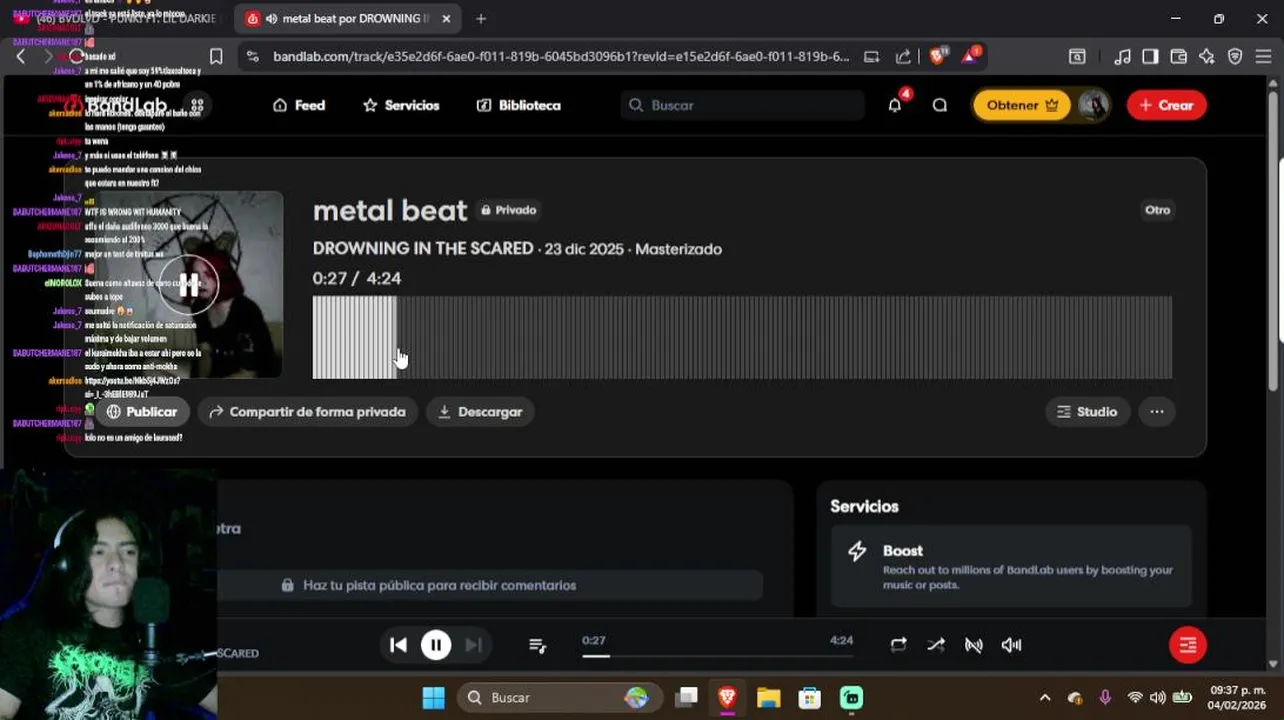
Task: Open Brave Shields lion icon
Action: coord(937,57)
